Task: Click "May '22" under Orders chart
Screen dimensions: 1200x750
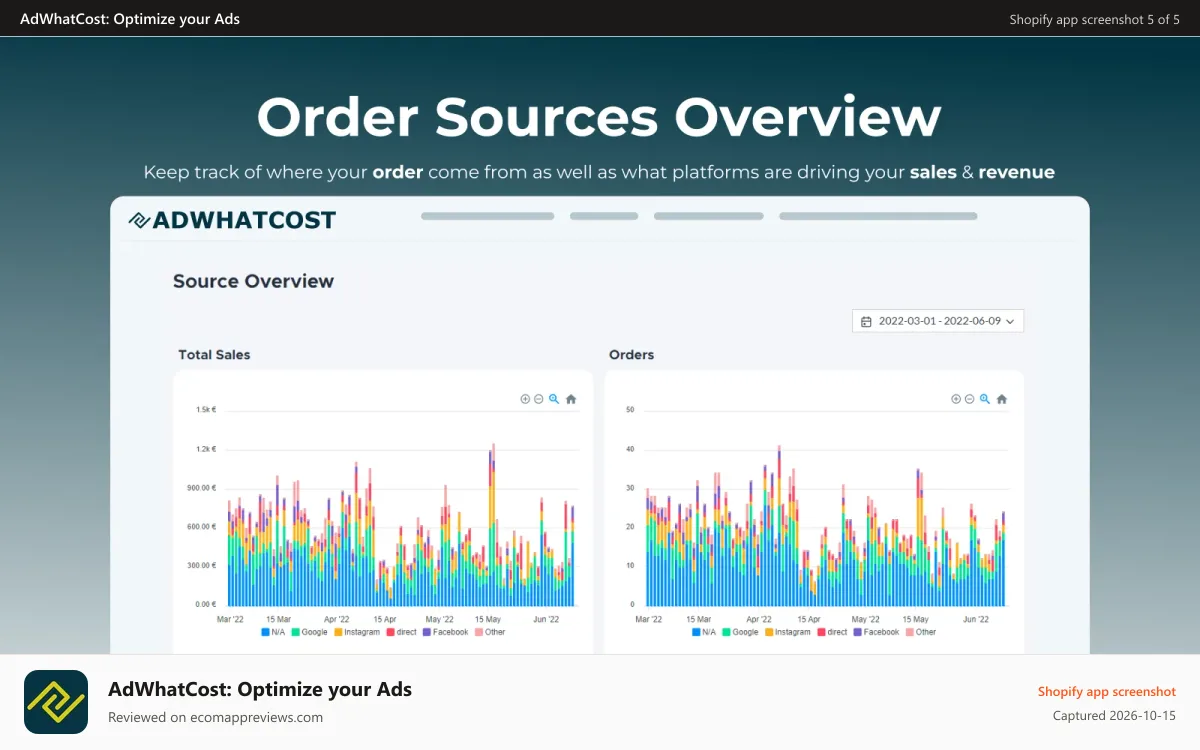Action: pyautogui.click(x=866, y=619)
